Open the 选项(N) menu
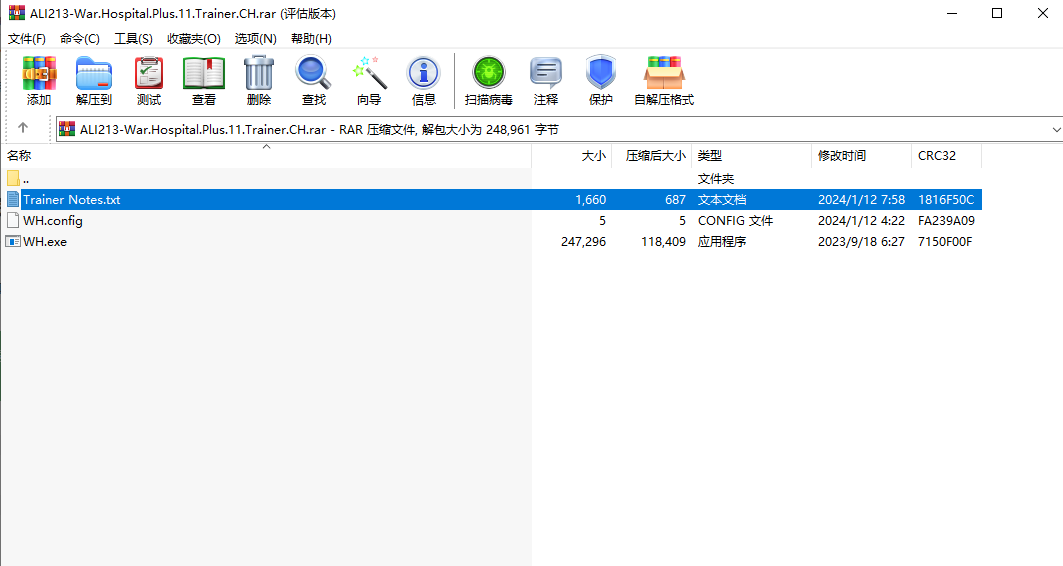 coord(256,39)
